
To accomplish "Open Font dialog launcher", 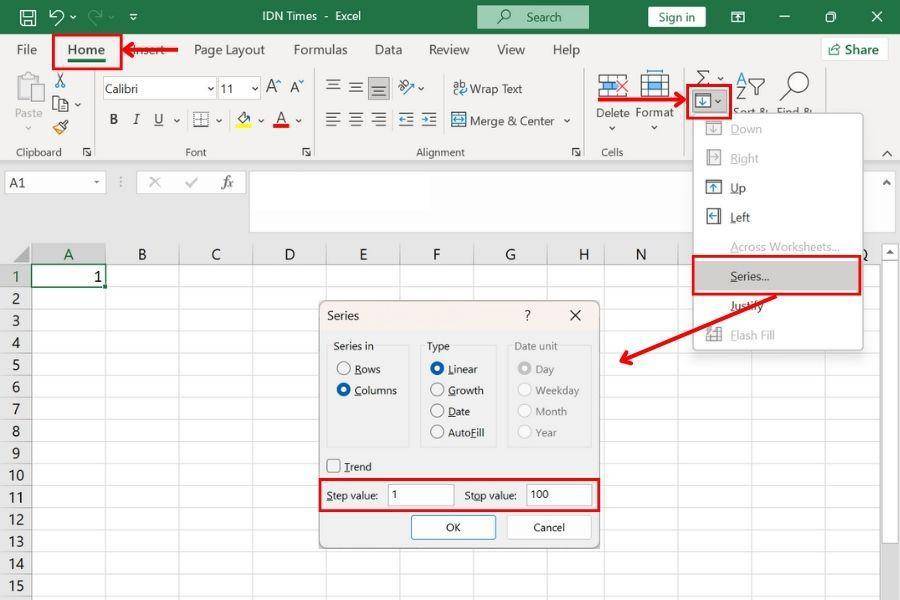I will [x=307, y=152].
